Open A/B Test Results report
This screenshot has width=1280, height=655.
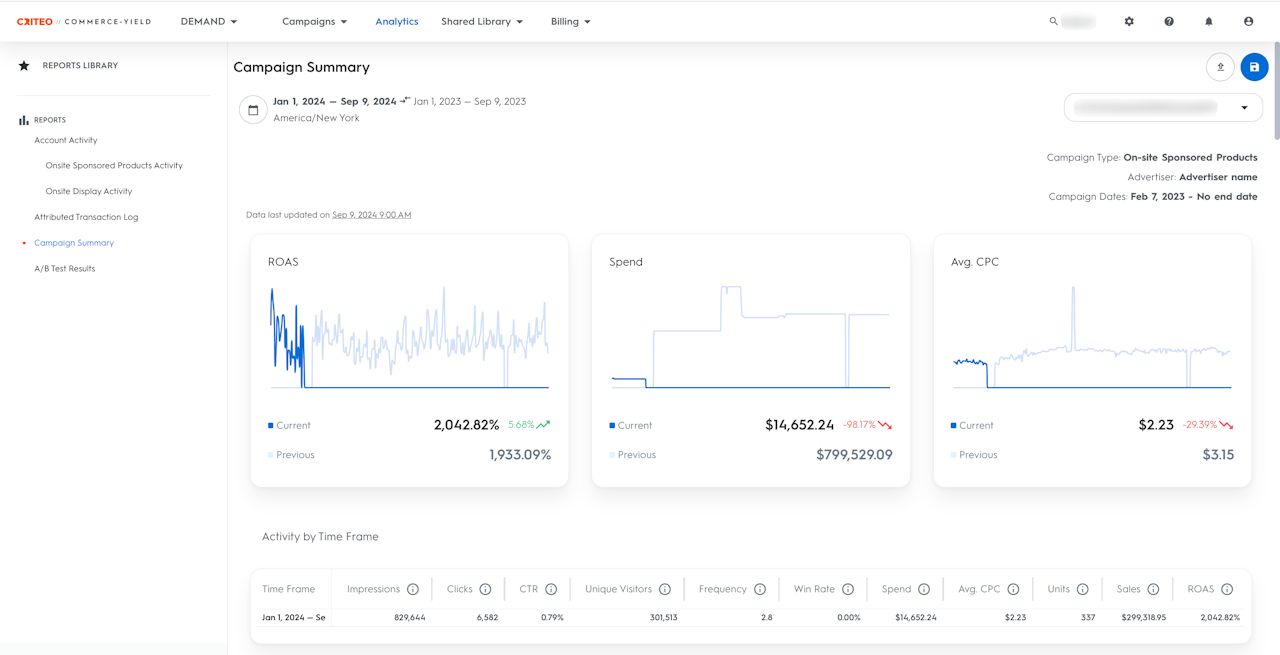[x=65, y=269]
